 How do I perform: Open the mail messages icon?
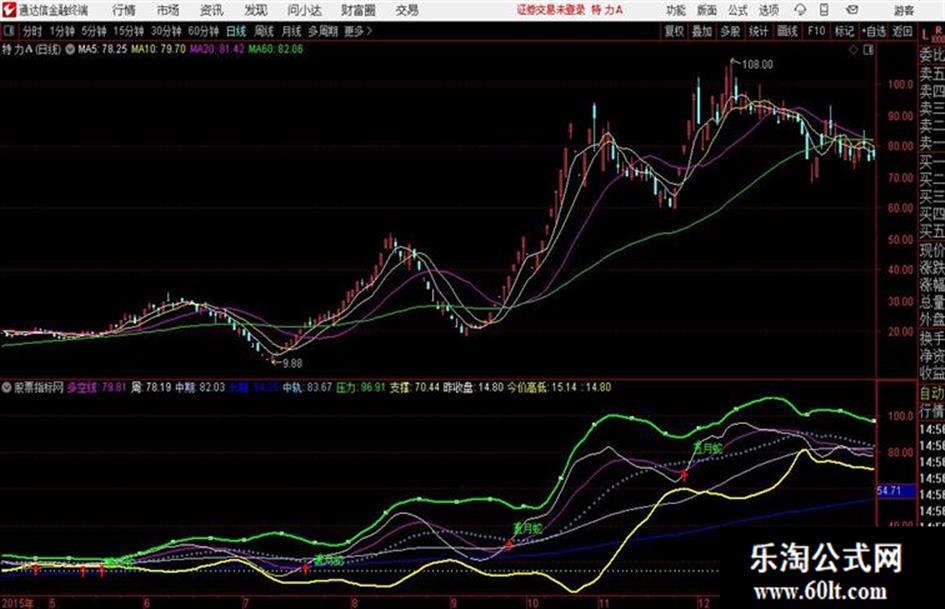[x=852, y=10]
